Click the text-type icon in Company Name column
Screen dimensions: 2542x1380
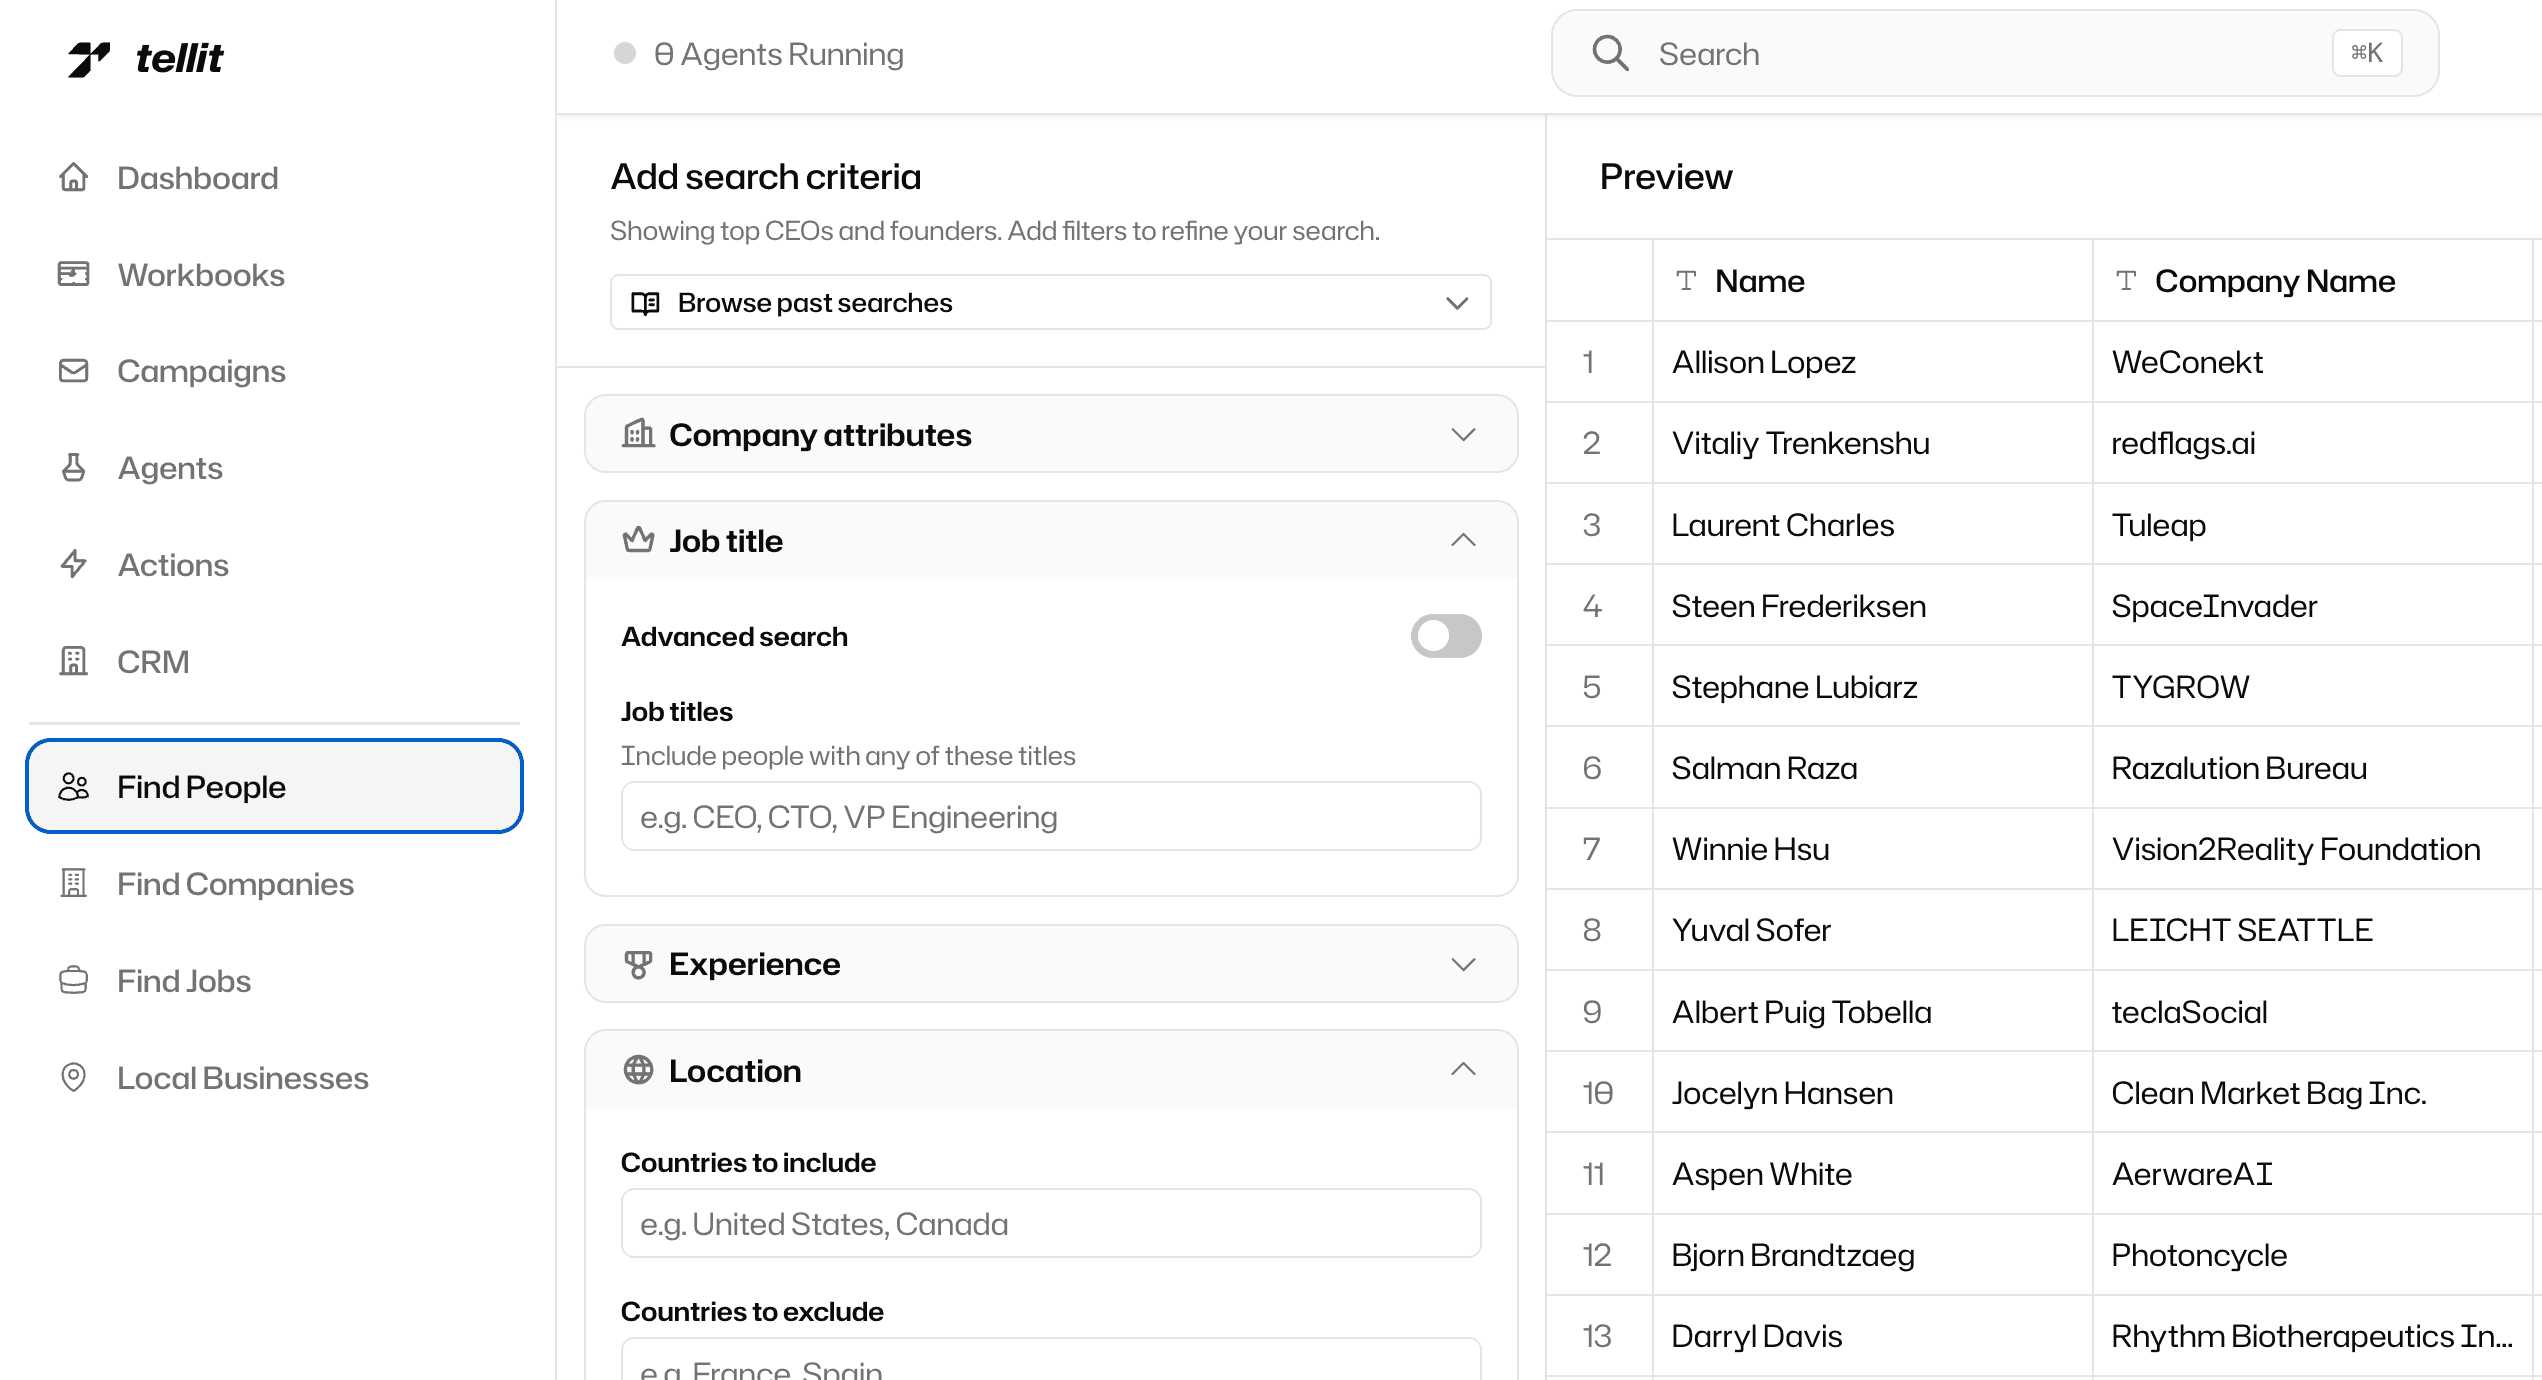click(x=2126, y=281)
